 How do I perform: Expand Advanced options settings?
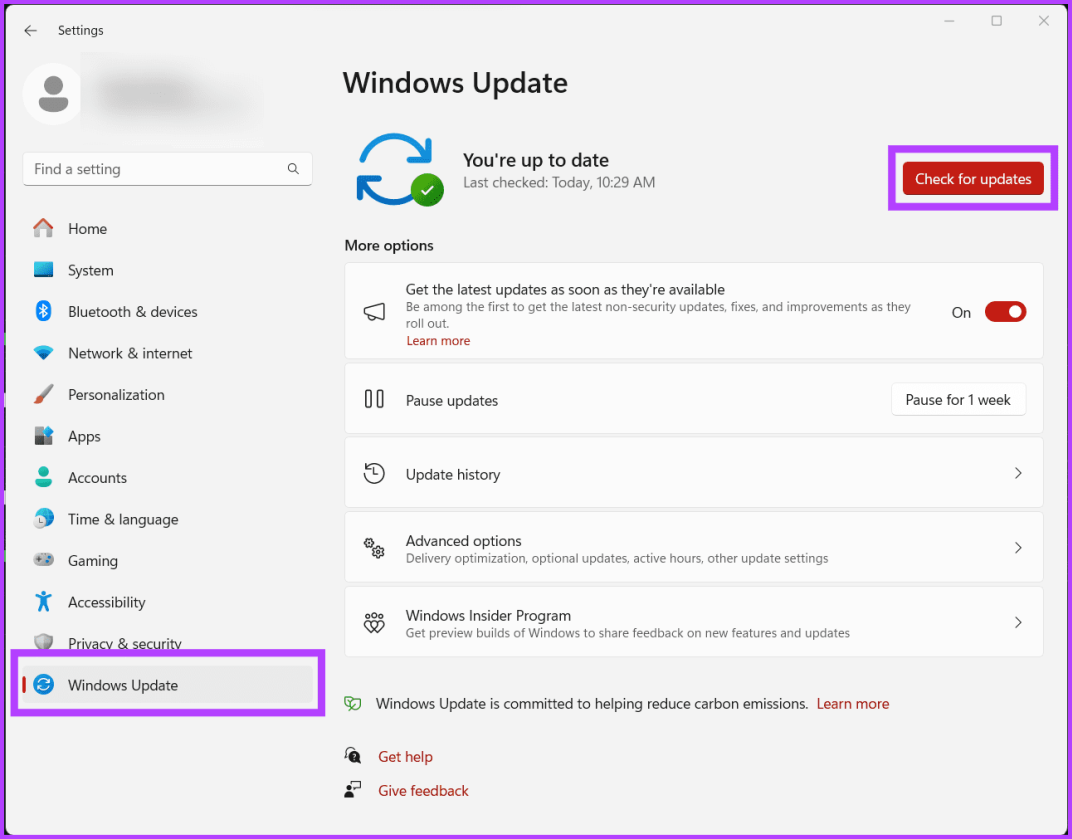[x=694, y=547]
